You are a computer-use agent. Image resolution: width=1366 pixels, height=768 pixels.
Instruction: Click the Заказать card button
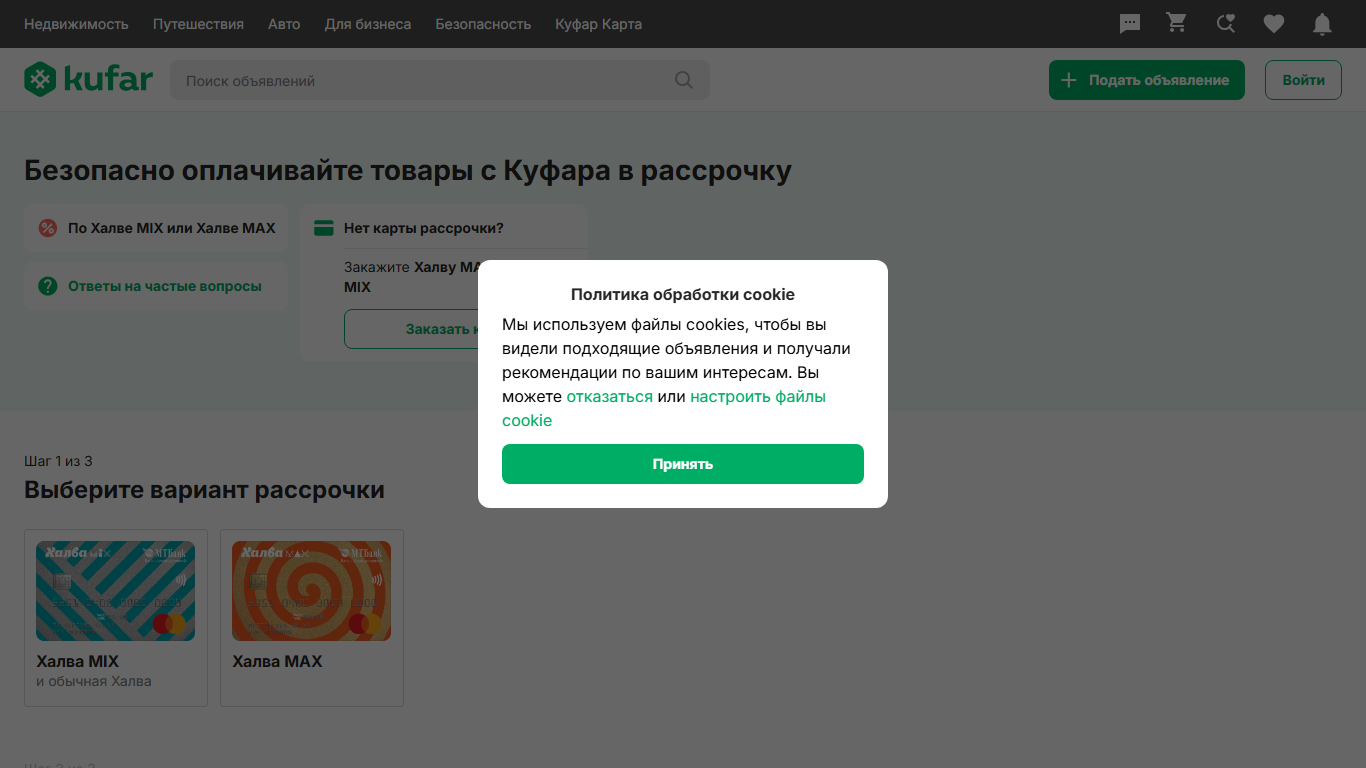click(411, 329)
